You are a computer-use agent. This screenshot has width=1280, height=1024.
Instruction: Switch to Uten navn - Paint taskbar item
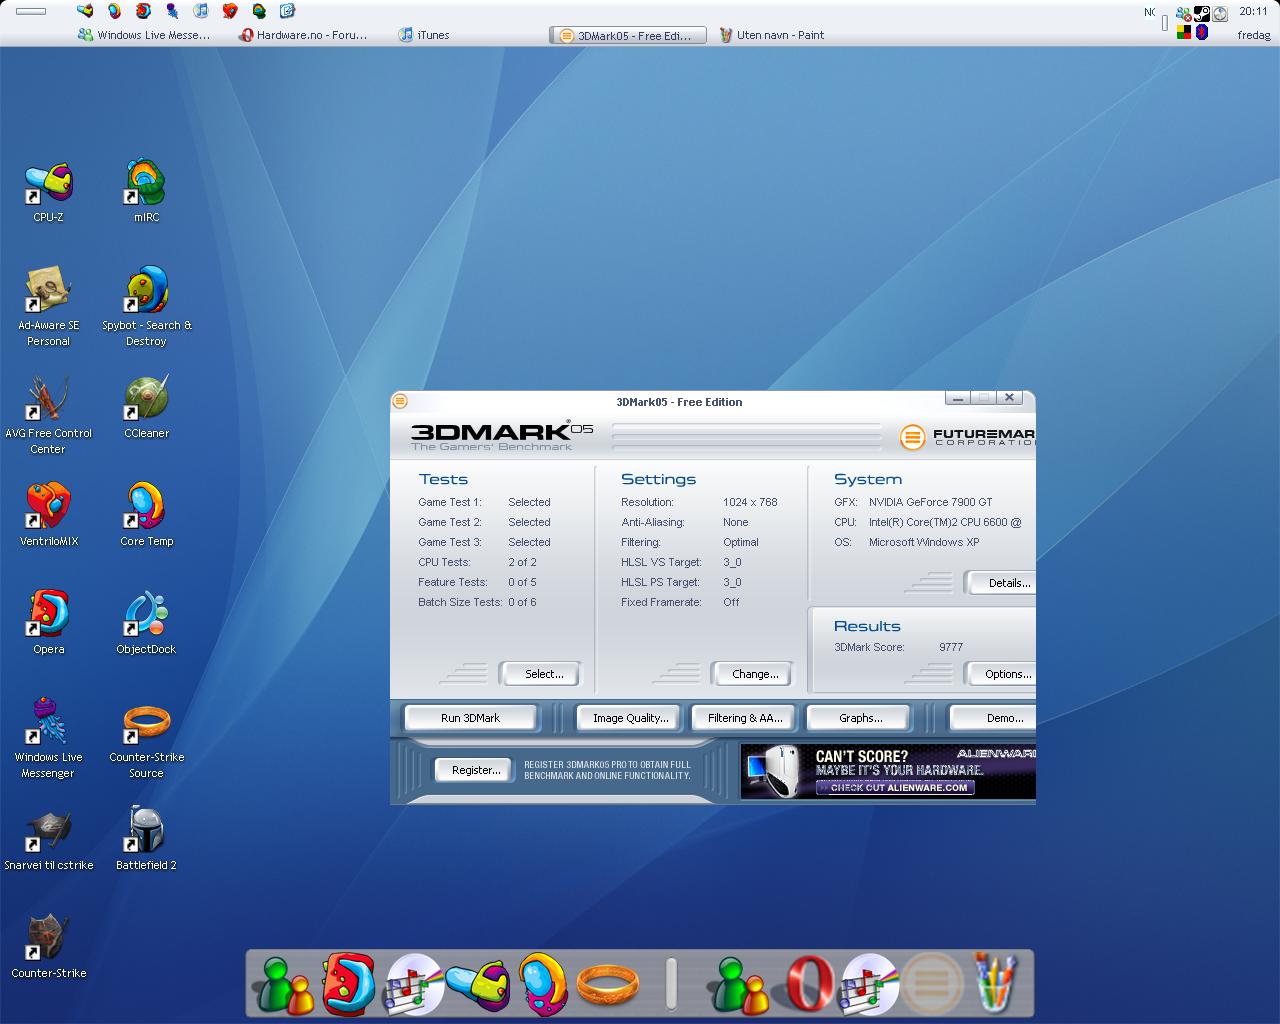tap(772, 35)
